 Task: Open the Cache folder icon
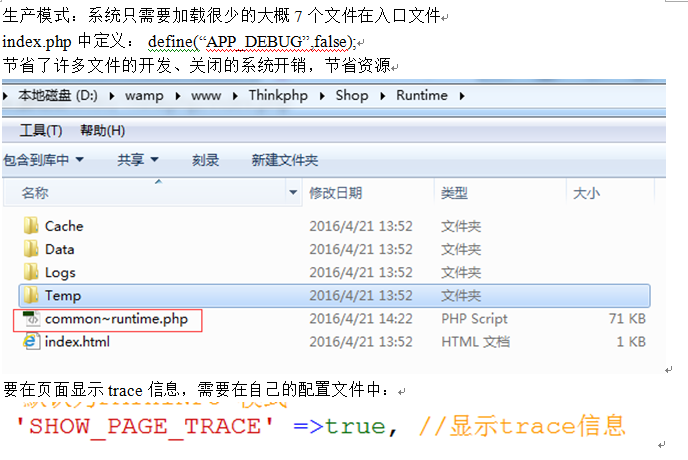point(31,226)
